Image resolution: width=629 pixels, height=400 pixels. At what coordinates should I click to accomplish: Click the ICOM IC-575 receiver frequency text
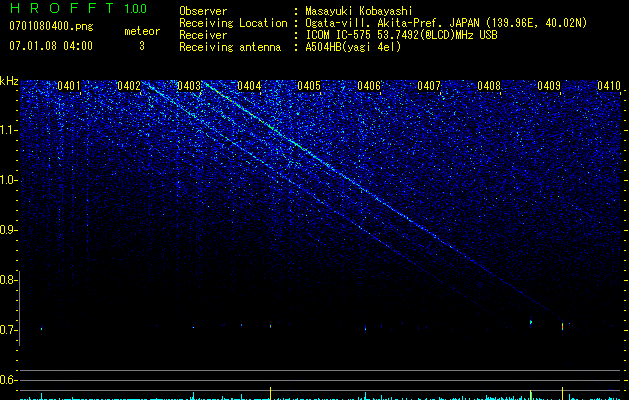tap(401, 35)
